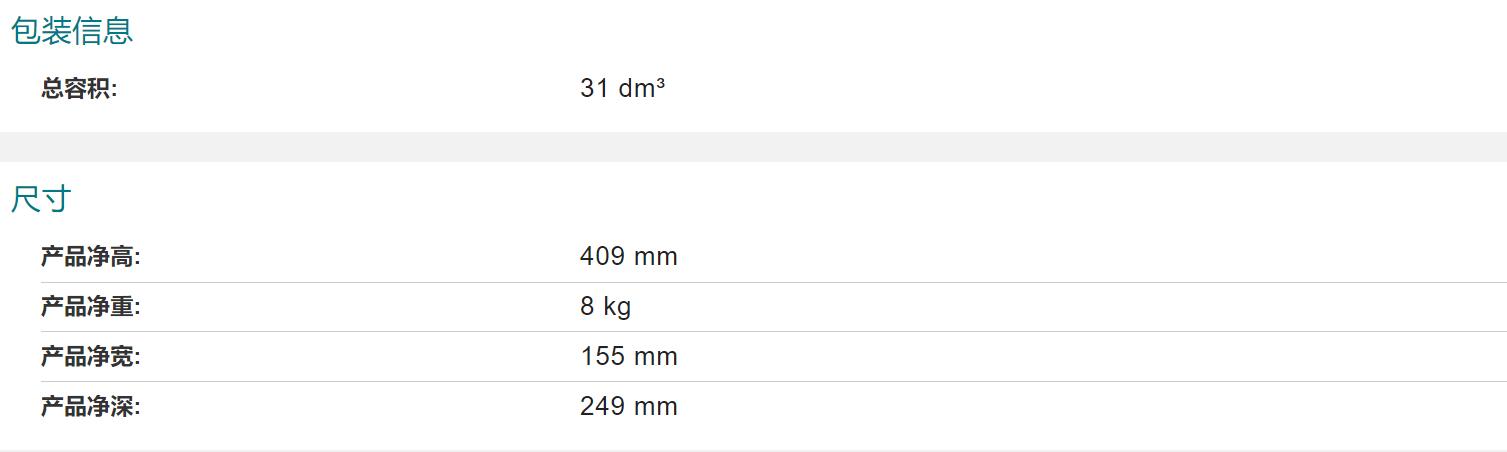The height and width of the screenshot is (452, 1507).
Task: Click the number 31 in total volume
Action: click(594, 88)
